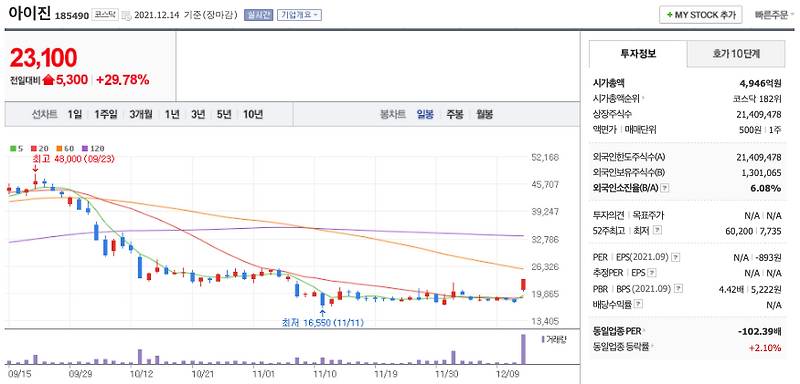Click the 최저 16,550 (11/11) chart marker
The height and width of the screenshot is (384, 800).
coord(322,322)
